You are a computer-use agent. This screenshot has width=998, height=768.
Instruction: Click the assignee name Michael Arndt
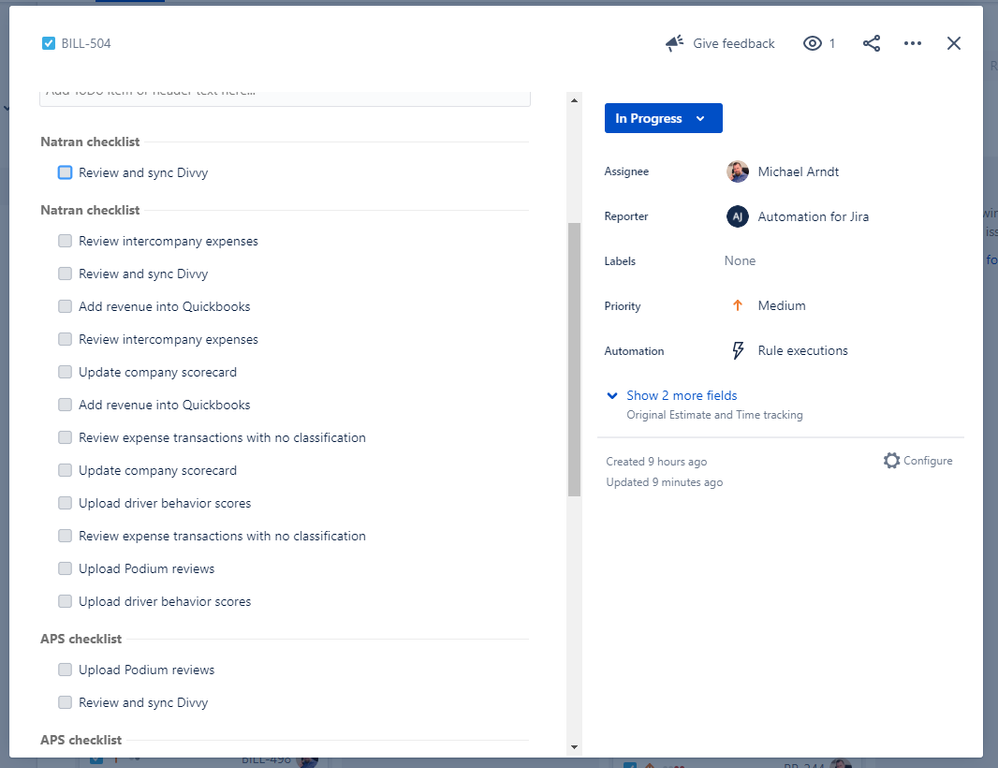pyautogui.click(x=798, y=172)
